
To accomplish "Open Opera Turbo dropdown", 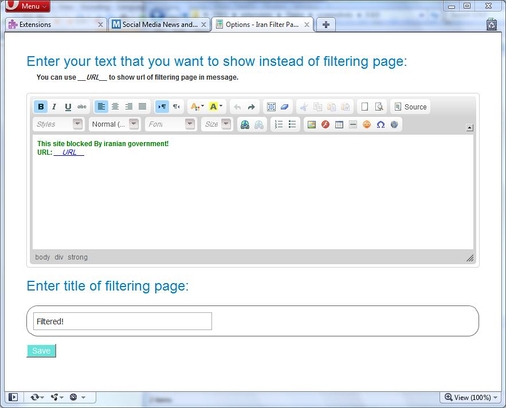I will [x=77, y=397].
